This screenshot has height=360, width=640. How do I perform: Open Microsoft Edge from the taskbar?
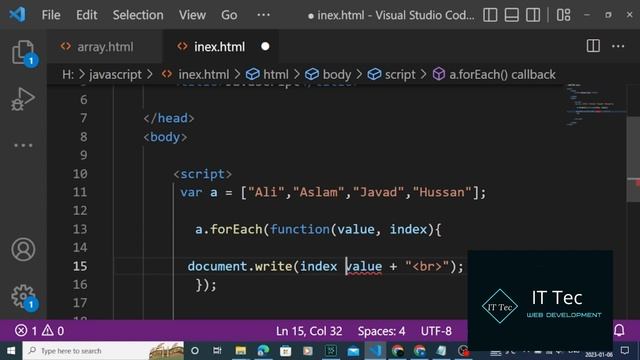[263, 351]
